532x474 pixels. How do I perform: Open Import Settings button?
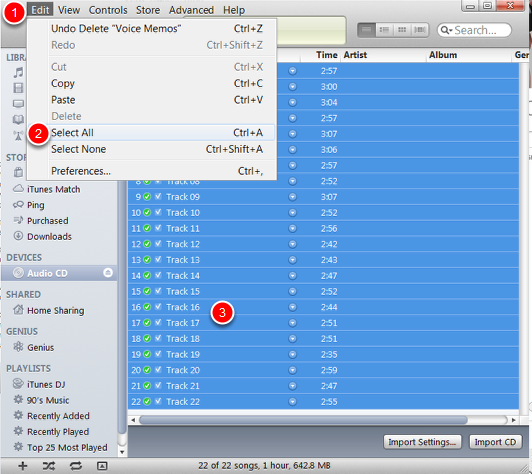[x=422, y=442]
